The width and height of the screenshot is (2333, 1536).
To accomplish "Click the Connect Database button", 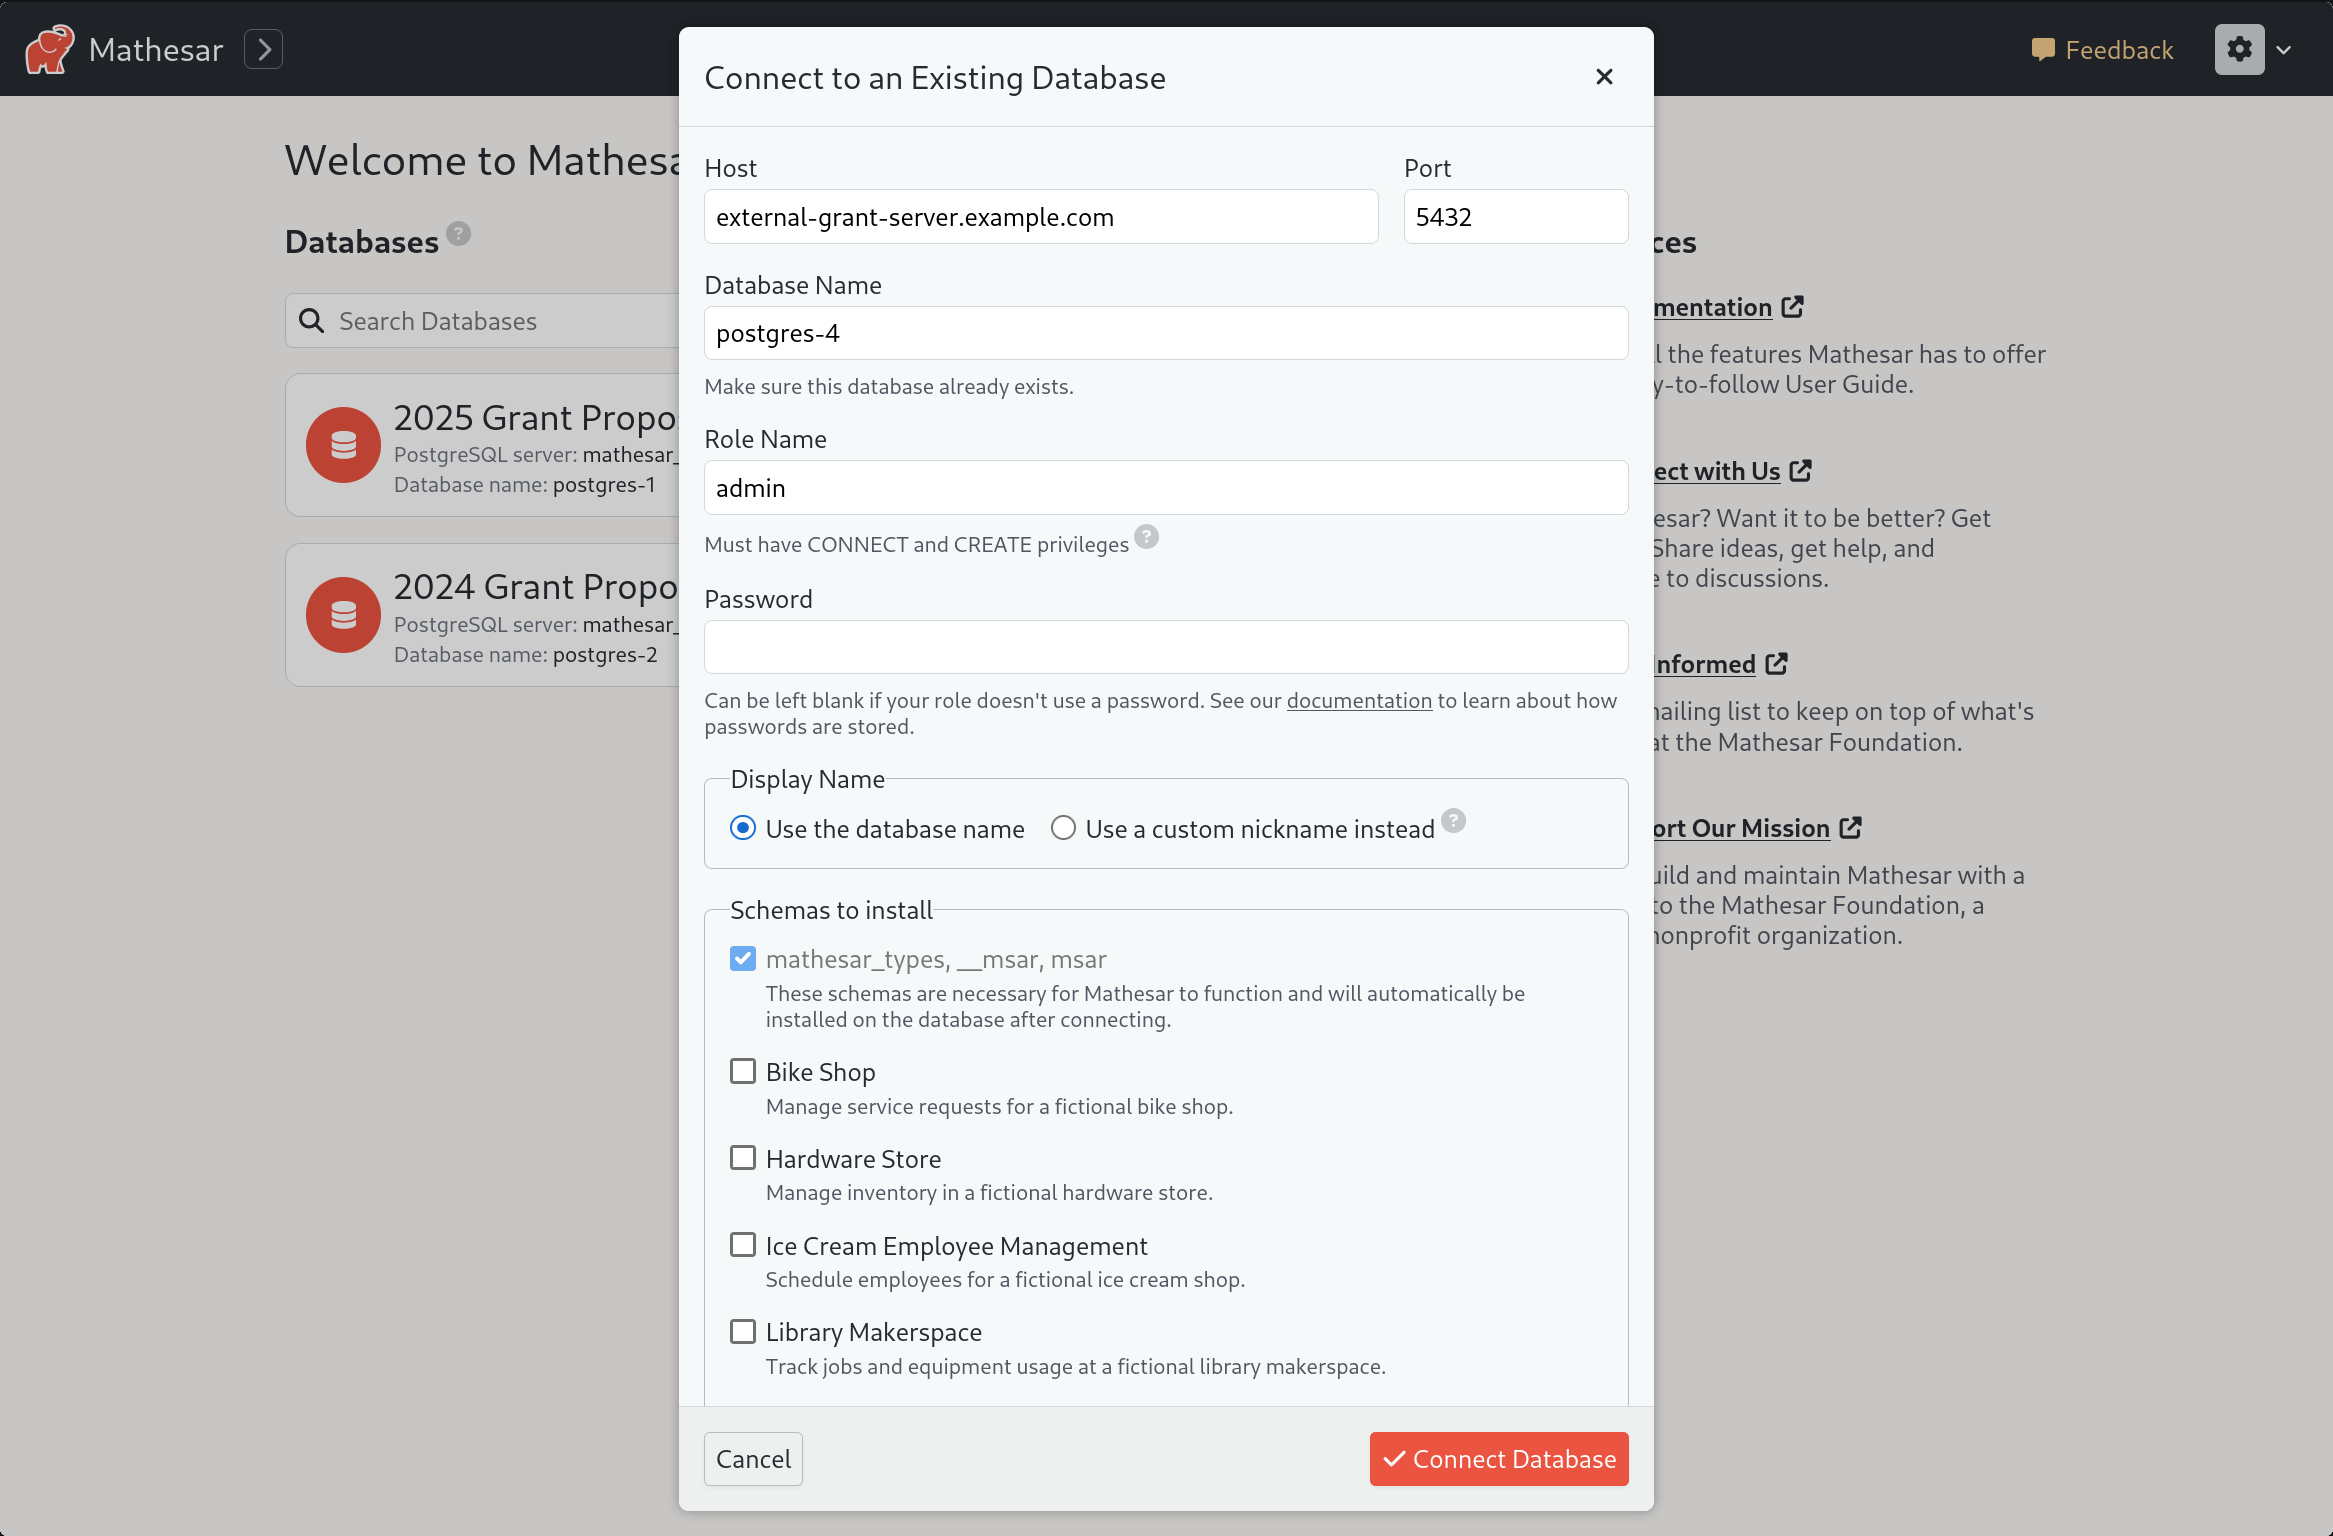I will coord(1498,1459).
